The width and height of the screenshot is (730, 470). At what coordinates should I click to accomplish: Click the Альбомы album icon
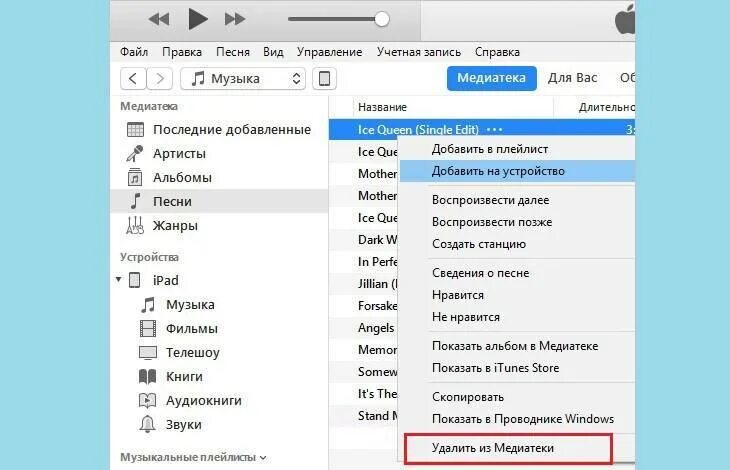(135, 177)
